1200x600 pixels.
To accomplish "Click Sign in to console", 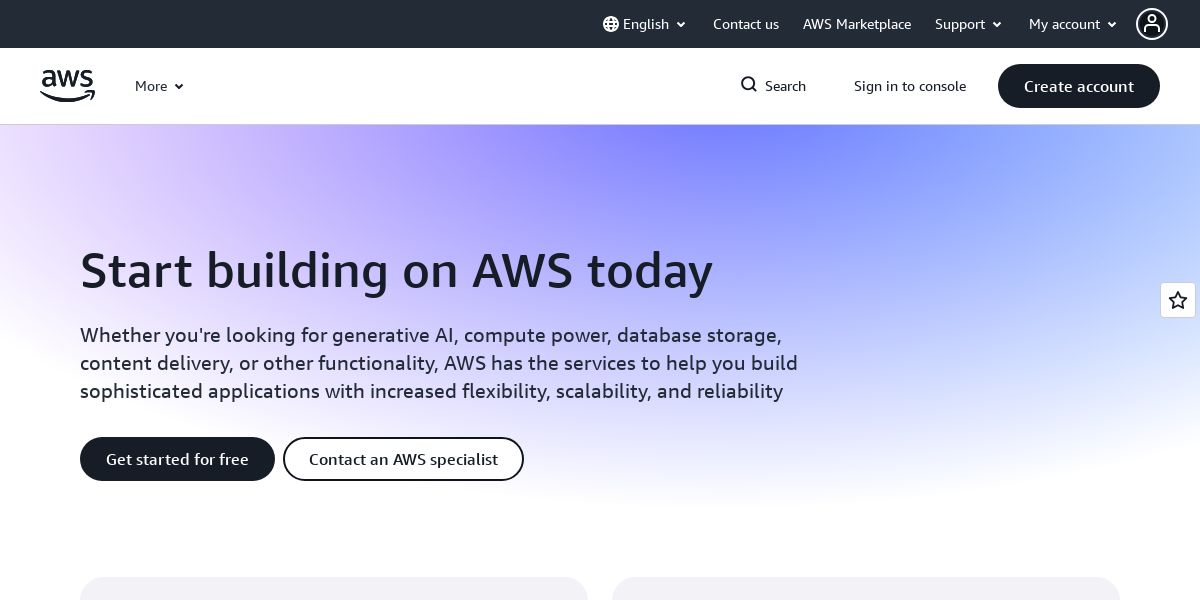I will click(x=910, y=86).
